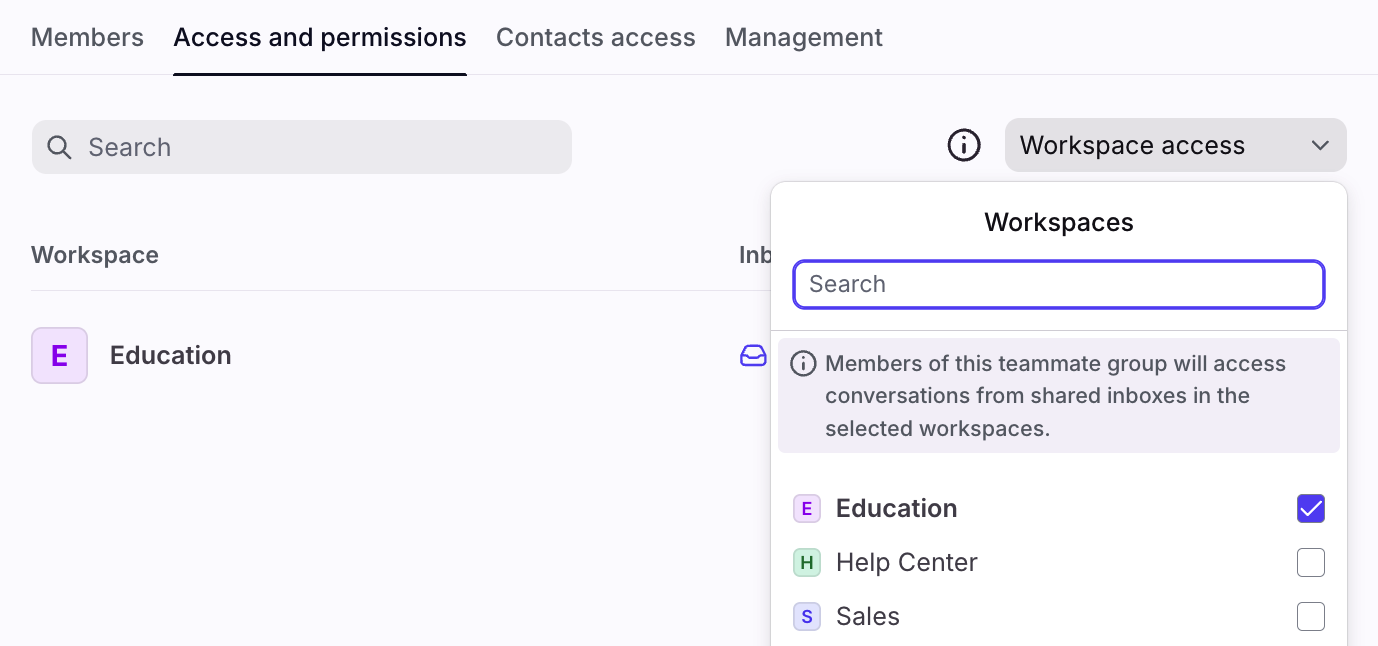Click the main Search field above the table
Screen dimensions: 1378x646
coord(320,148)
